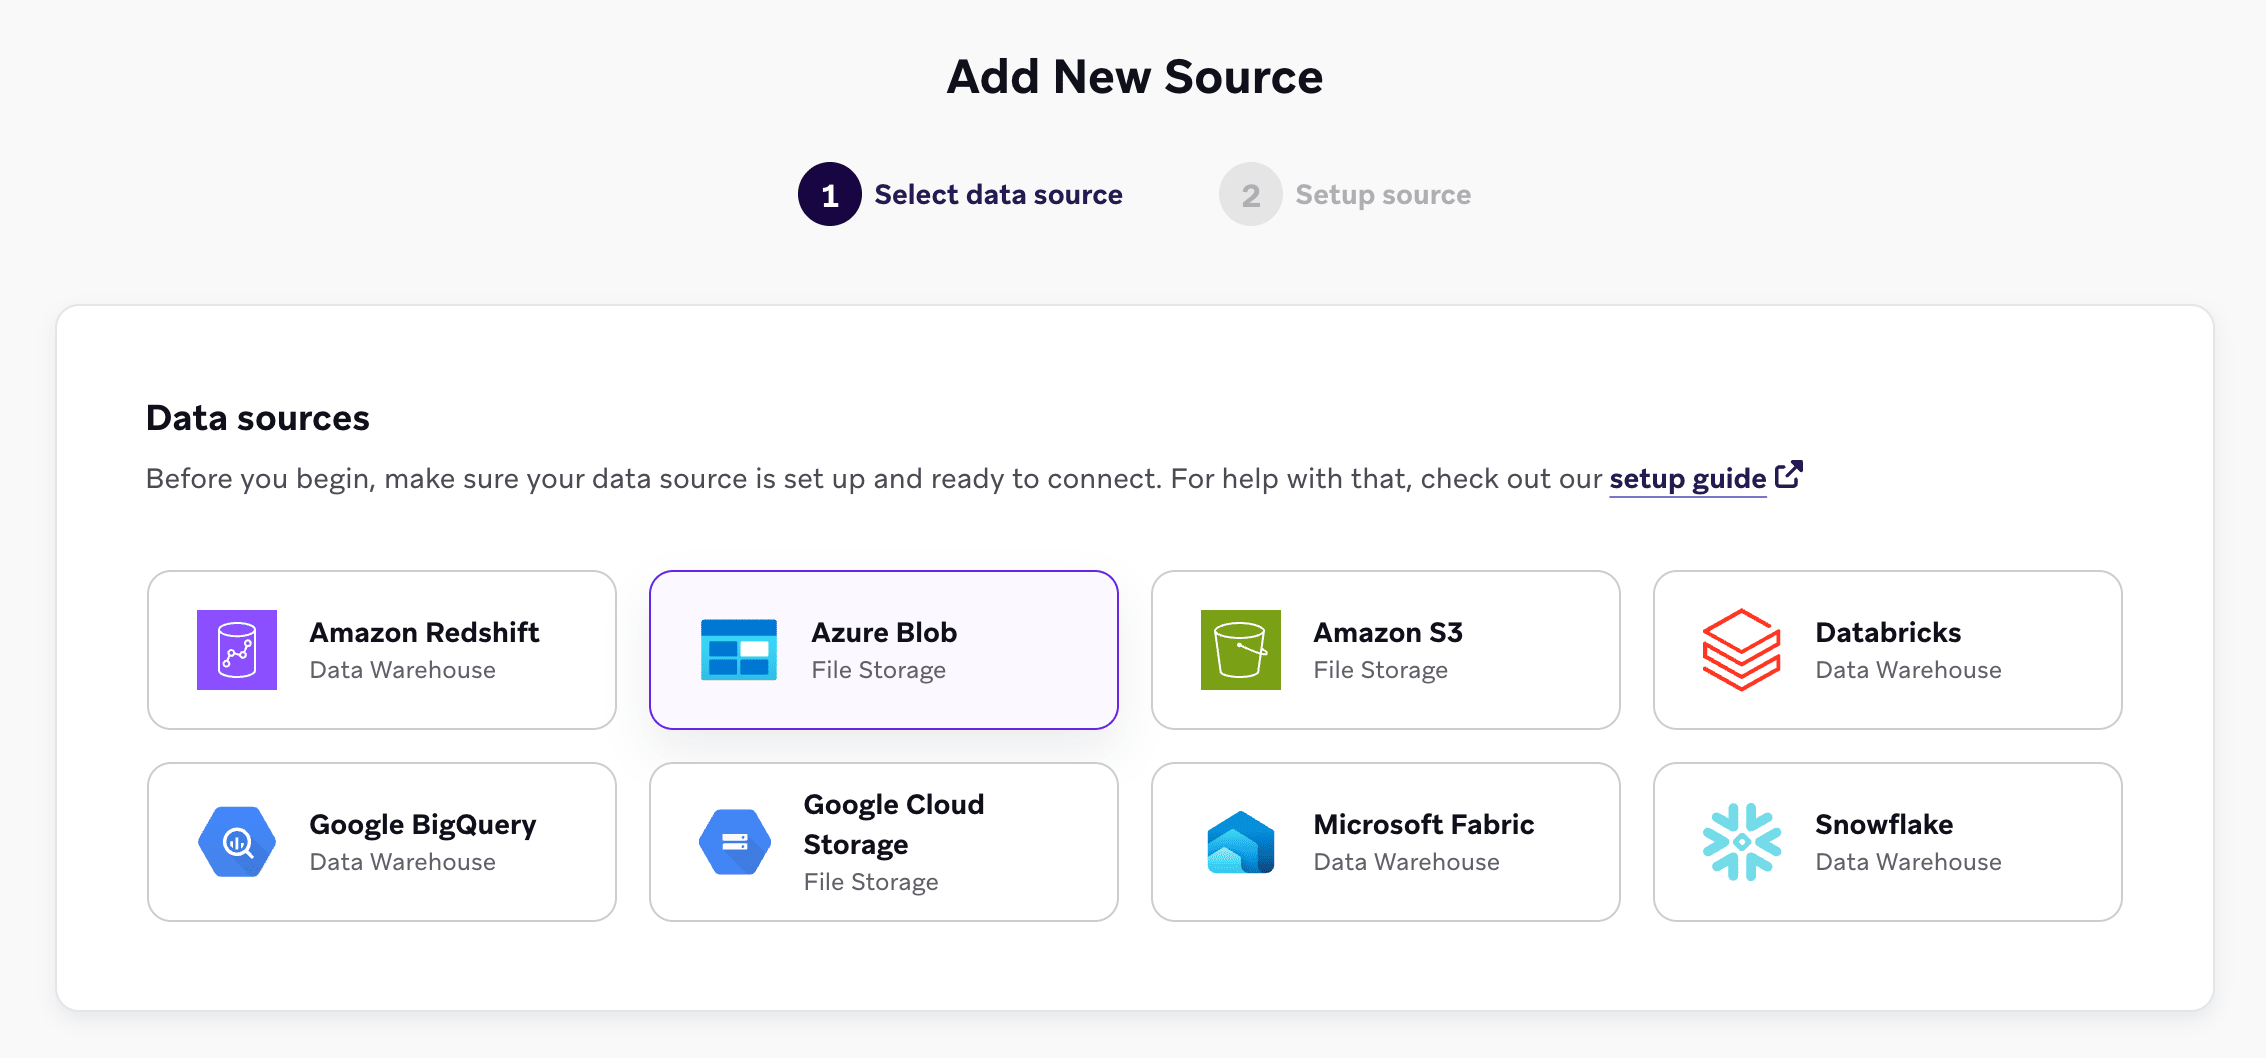Click the 'Microsoft Fabric' title text
This screenshot has height=1058, width=2266.
tap(1424, 824)
